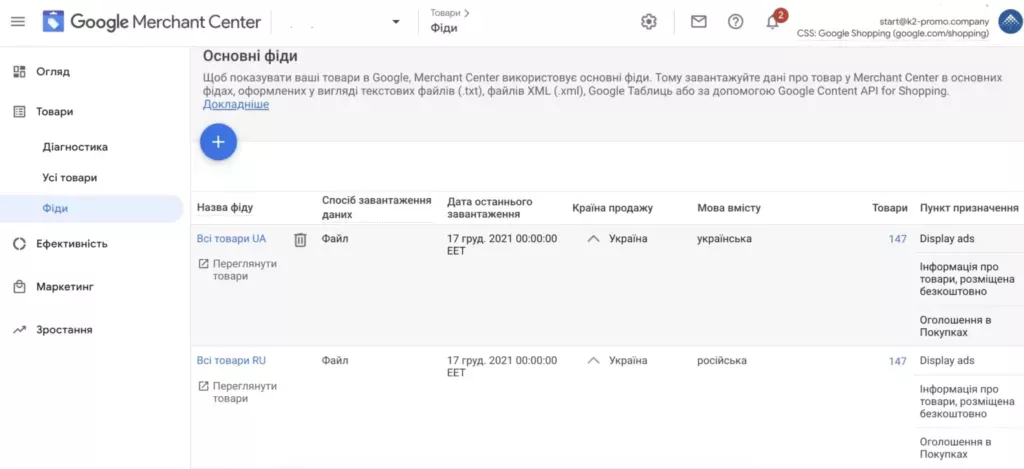Open the notifications bell
Image resolution: width=1024 pixels, height=469 pixels.
(x=773, y=22)
